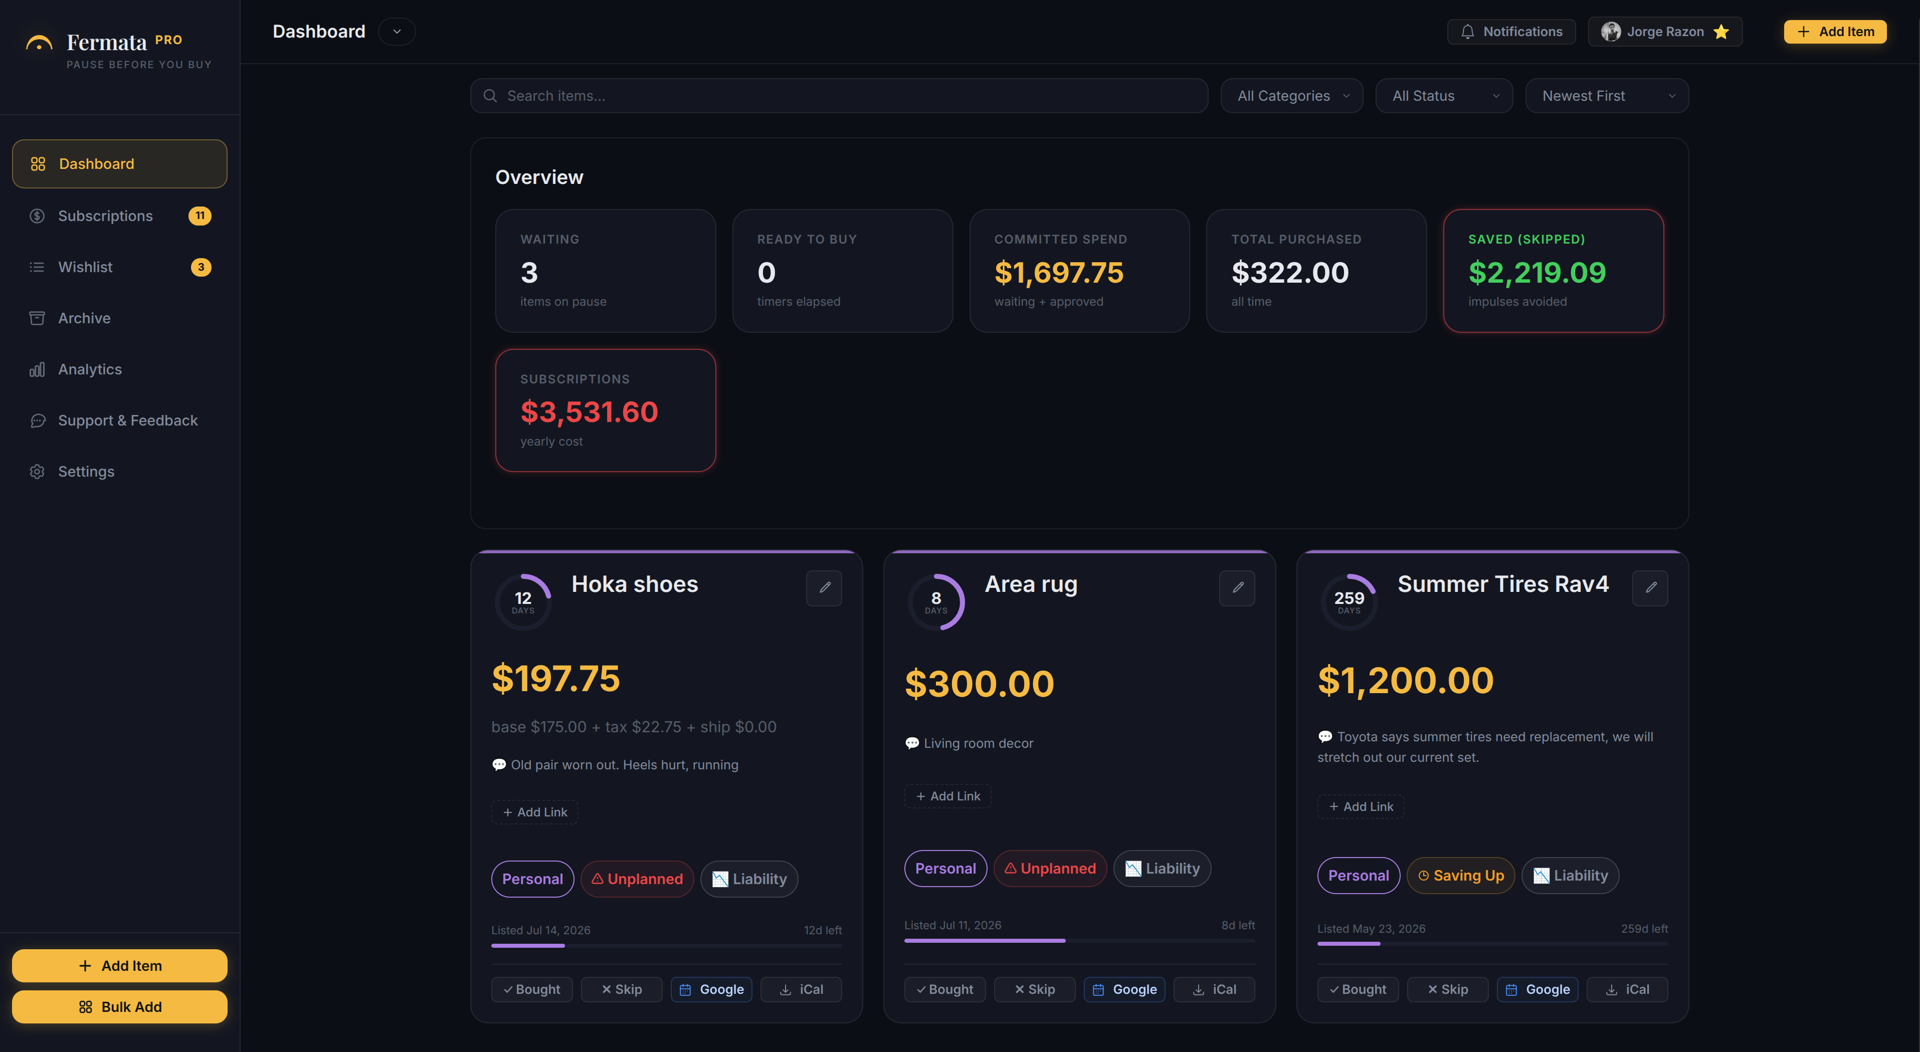1920x1052 pixels.
Task: Open Support & Feedback page
Action: pyautogui.click(x=120, y=420)
